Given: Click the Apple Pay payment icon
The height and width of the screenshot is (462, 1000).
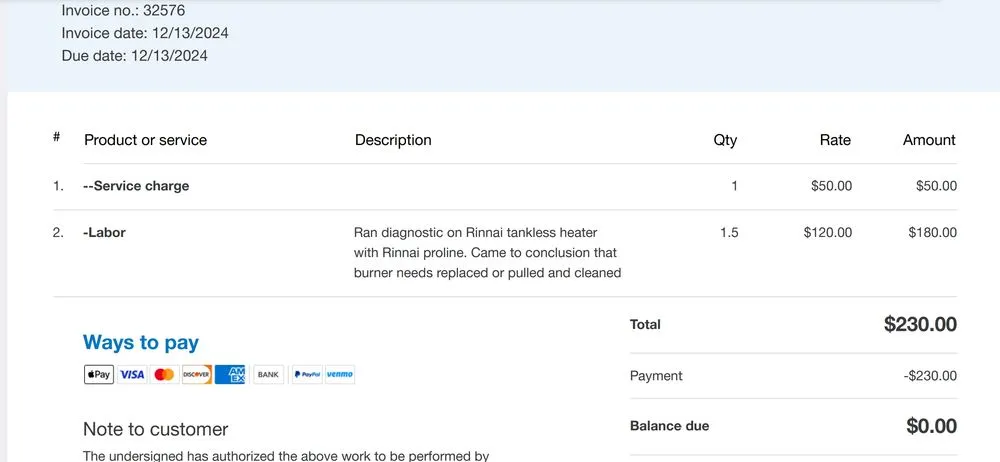Looking at the screenshot, I should pos(98,375).
